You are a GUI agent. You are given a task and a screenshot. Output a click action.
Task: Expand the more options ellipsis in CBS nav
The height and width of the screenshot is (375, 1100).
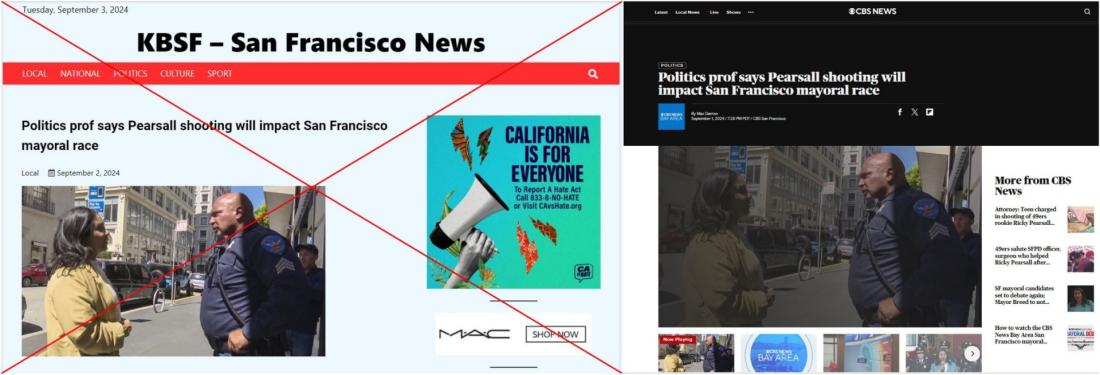tap(751, 12)
